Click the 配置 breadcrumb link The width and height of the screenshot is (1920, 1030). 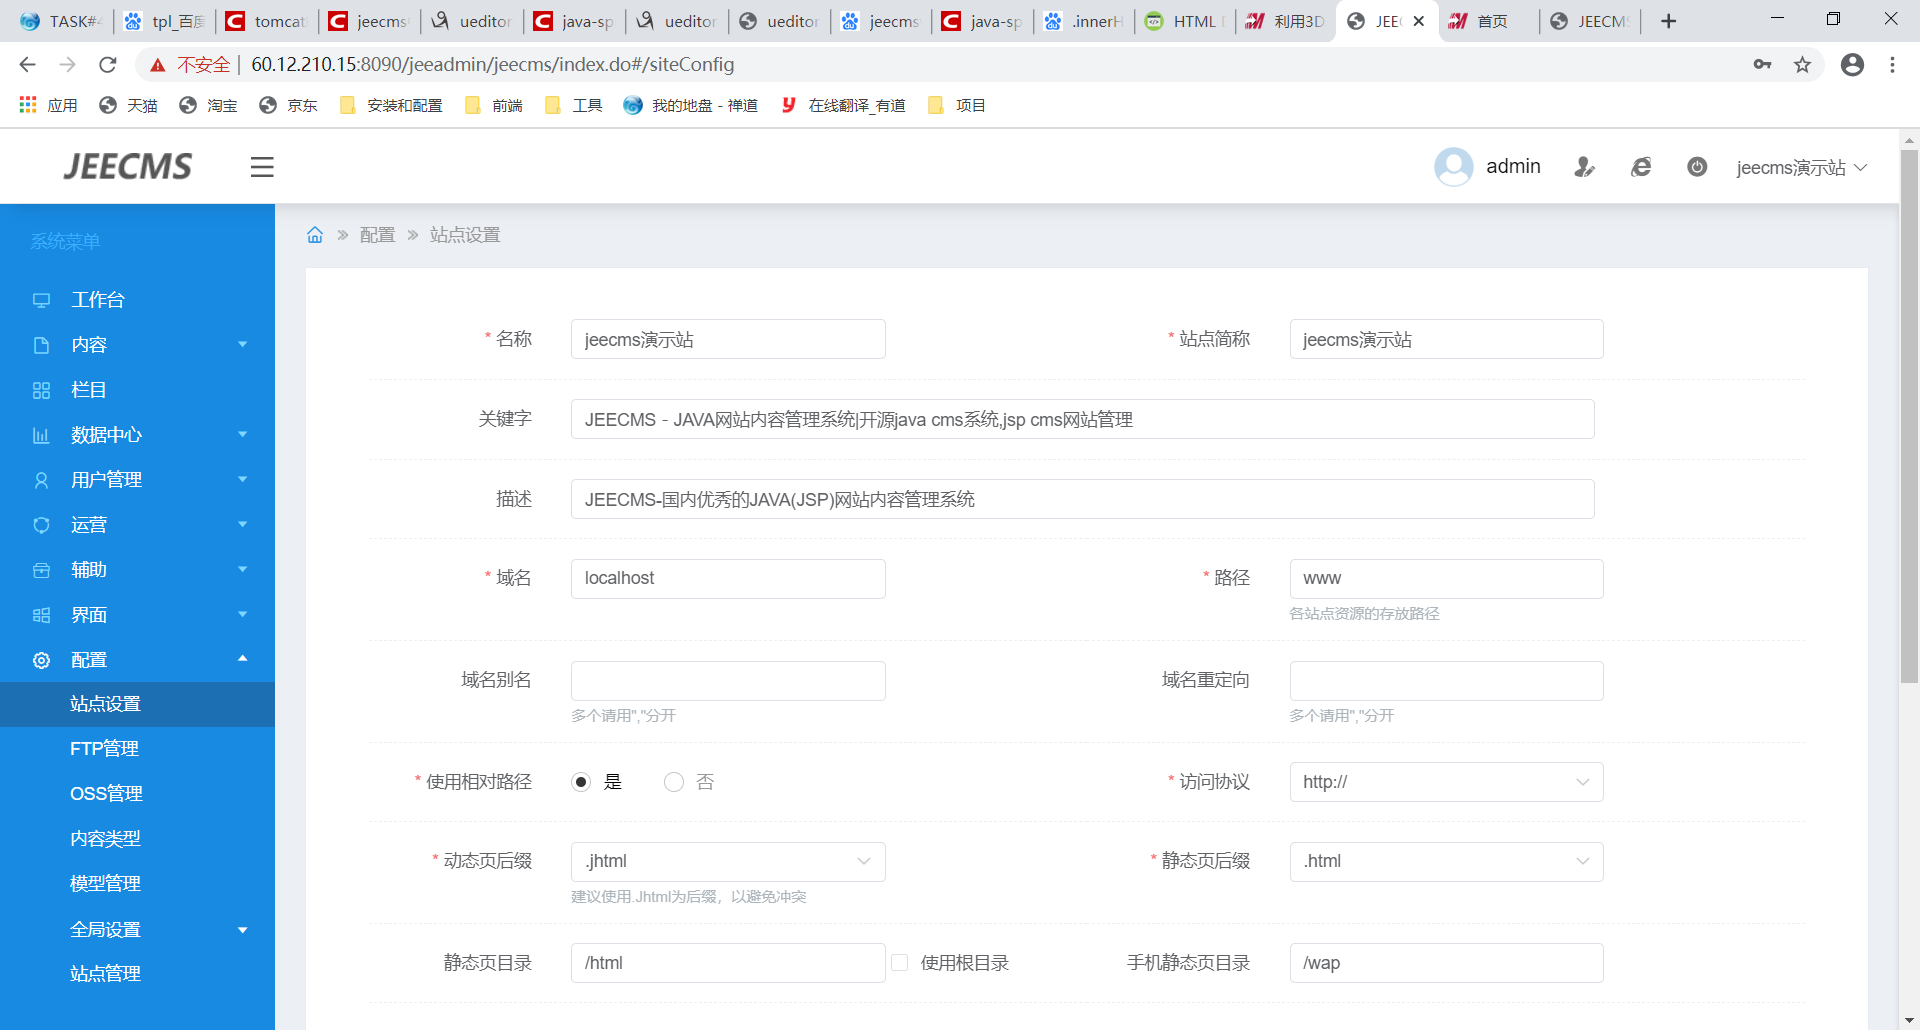tap(377, 235)
